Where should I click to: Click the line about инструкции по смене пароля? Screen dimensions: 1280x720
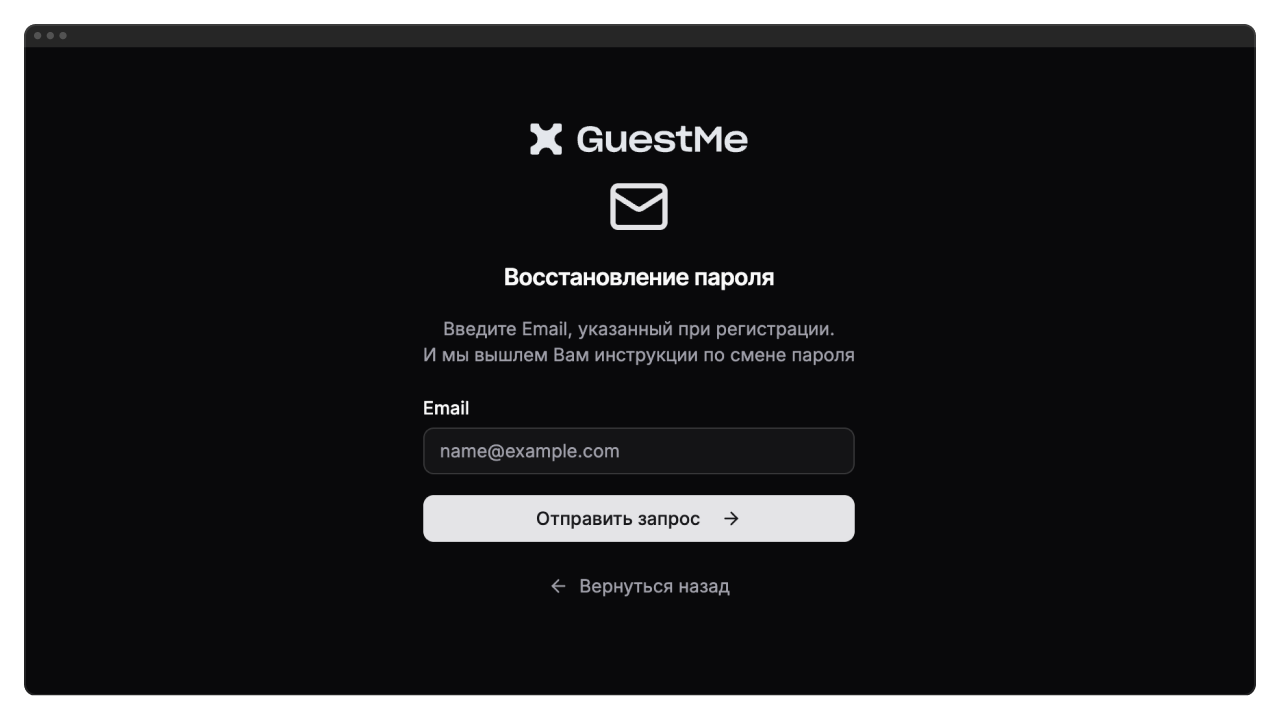[x=639, y=355]
